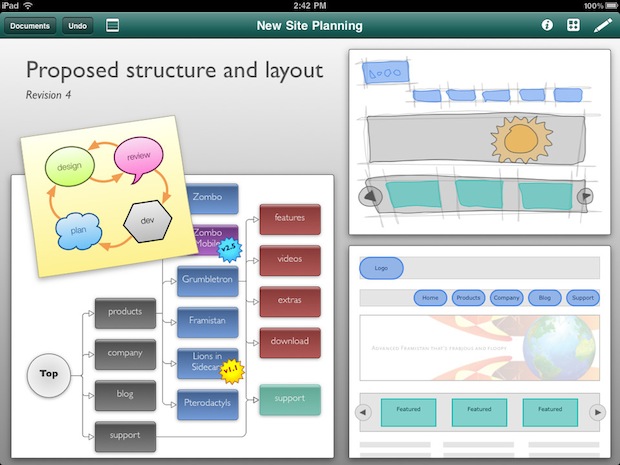Select the globe banner image
Screen dimensions: 620x465
click(479, 348)
